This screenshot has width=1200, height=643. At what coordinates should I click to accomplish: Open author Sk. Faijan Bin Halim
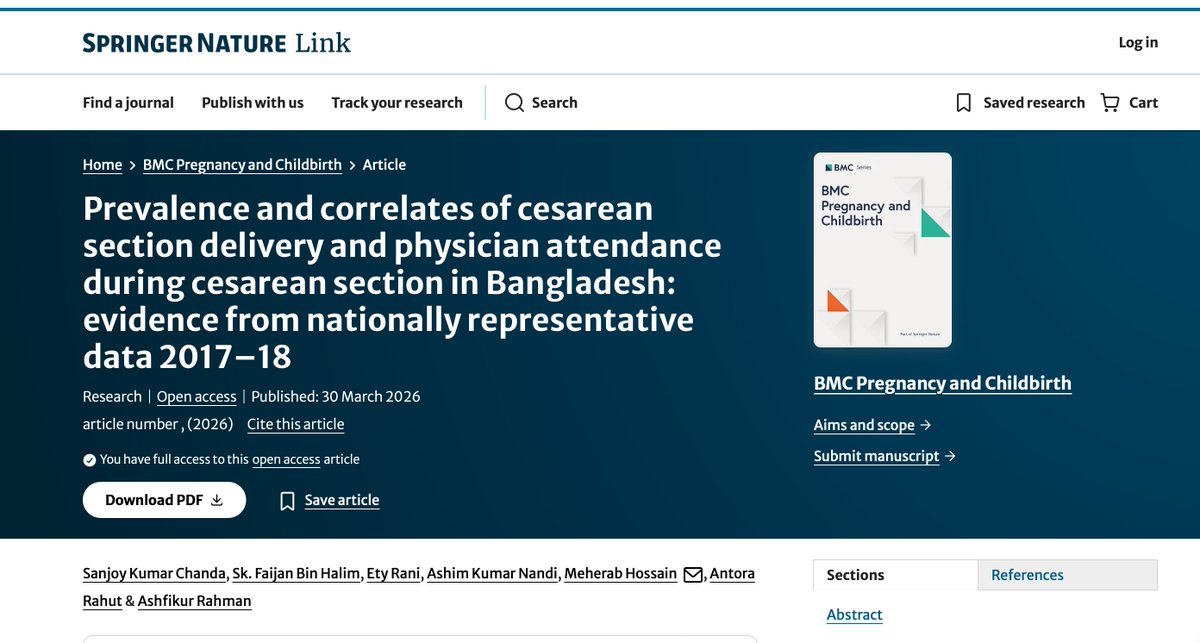tap(296, 574)
